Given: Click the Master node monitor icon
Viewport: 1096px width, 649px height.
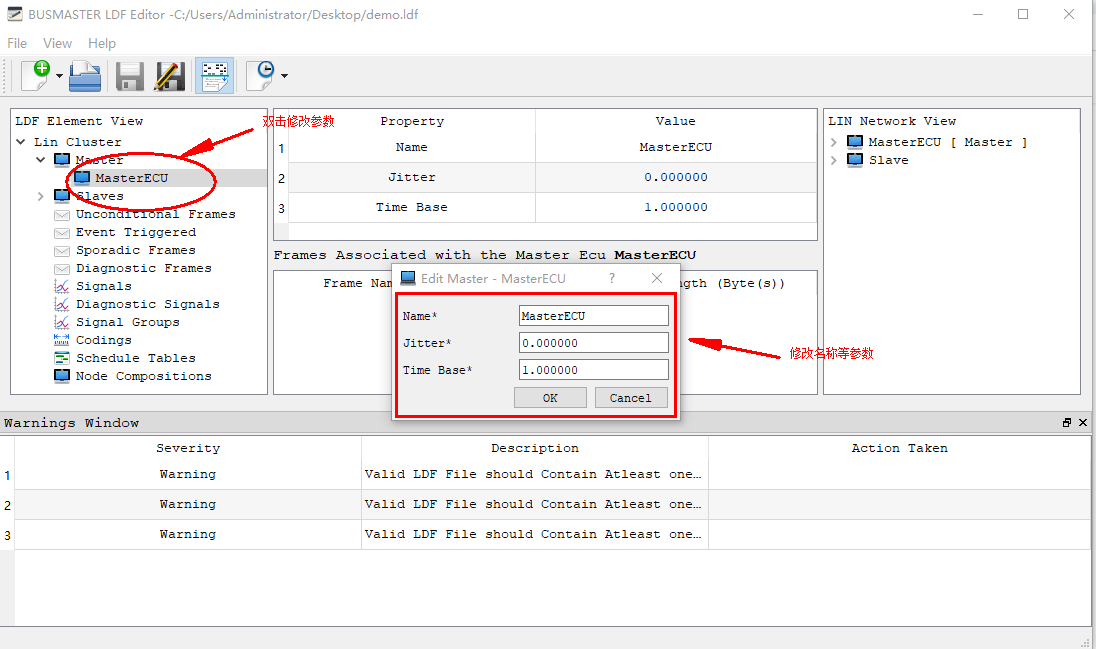Looking at the screenshot, I should pyautogui.click(x=62, y=160).
